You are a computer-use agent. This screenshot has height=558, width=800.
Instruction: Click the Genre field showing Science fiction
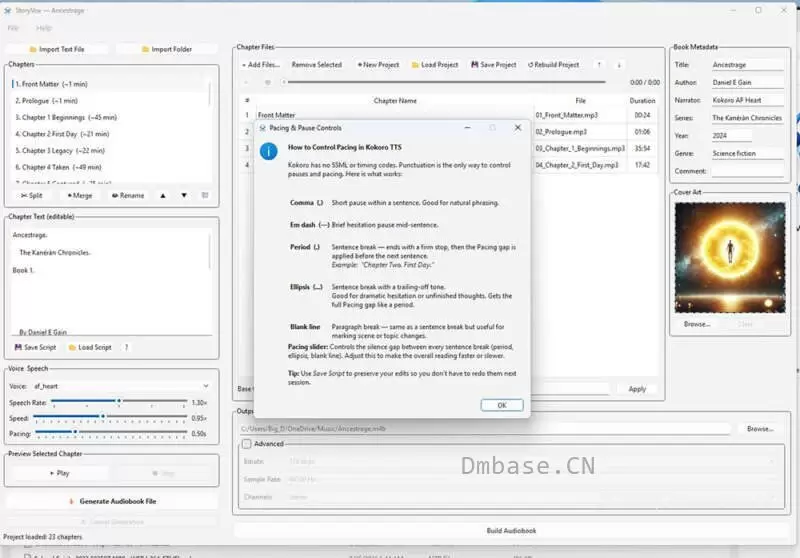(x=747, y=154)
